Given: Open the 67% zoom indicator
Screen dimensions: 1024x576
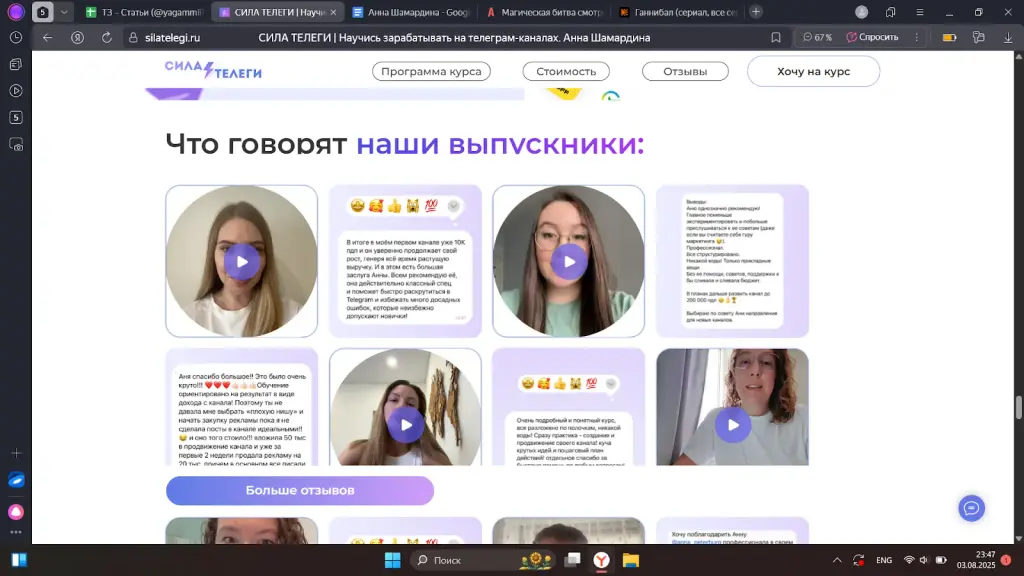Looking at the screenshot, I should 817,37.
